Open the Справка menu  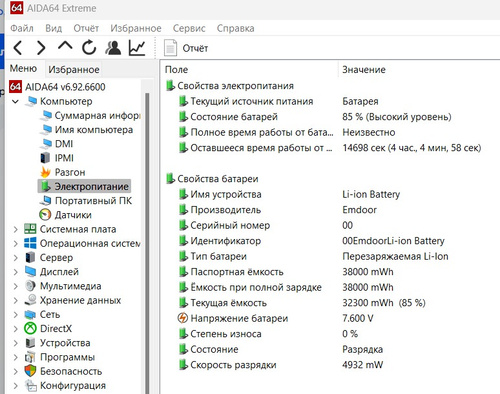click(235, 28)
